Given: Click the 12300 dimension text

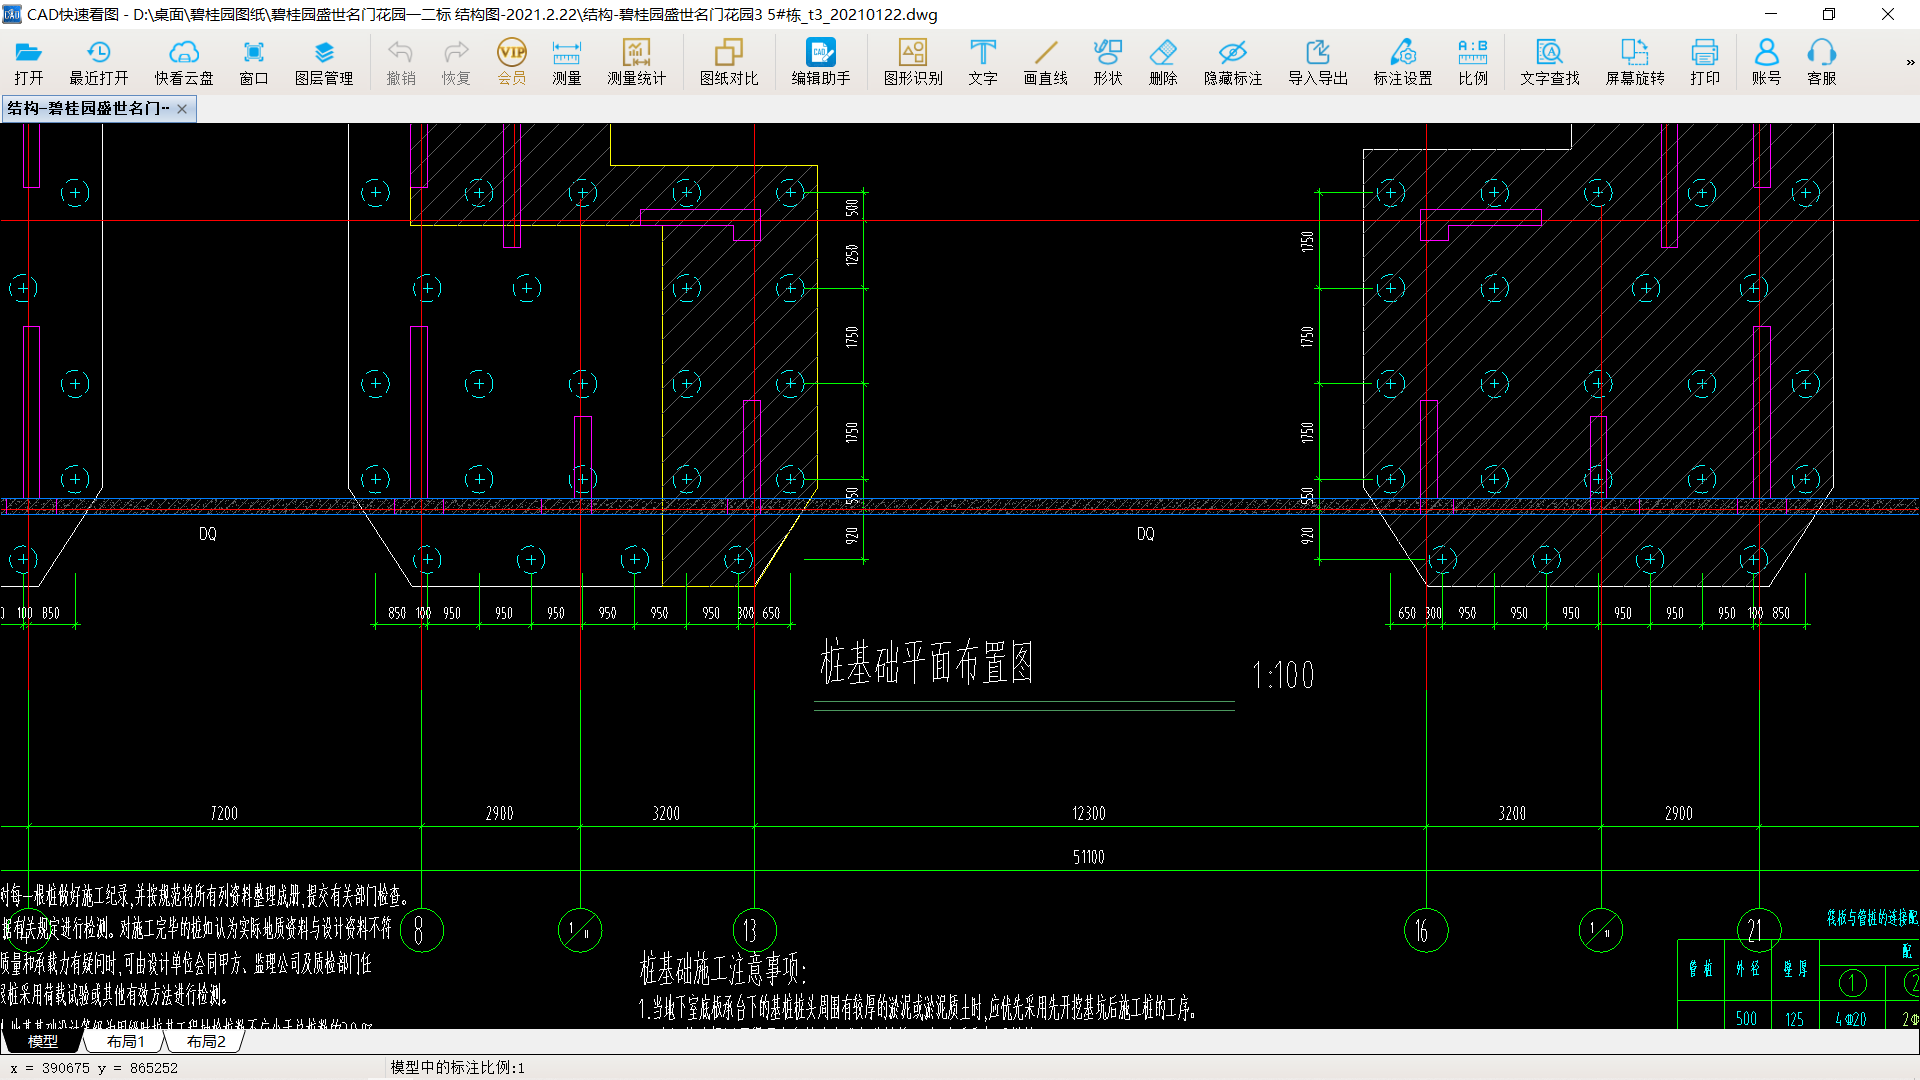Looking at the screenshot, I should [x=1089, y=813].
